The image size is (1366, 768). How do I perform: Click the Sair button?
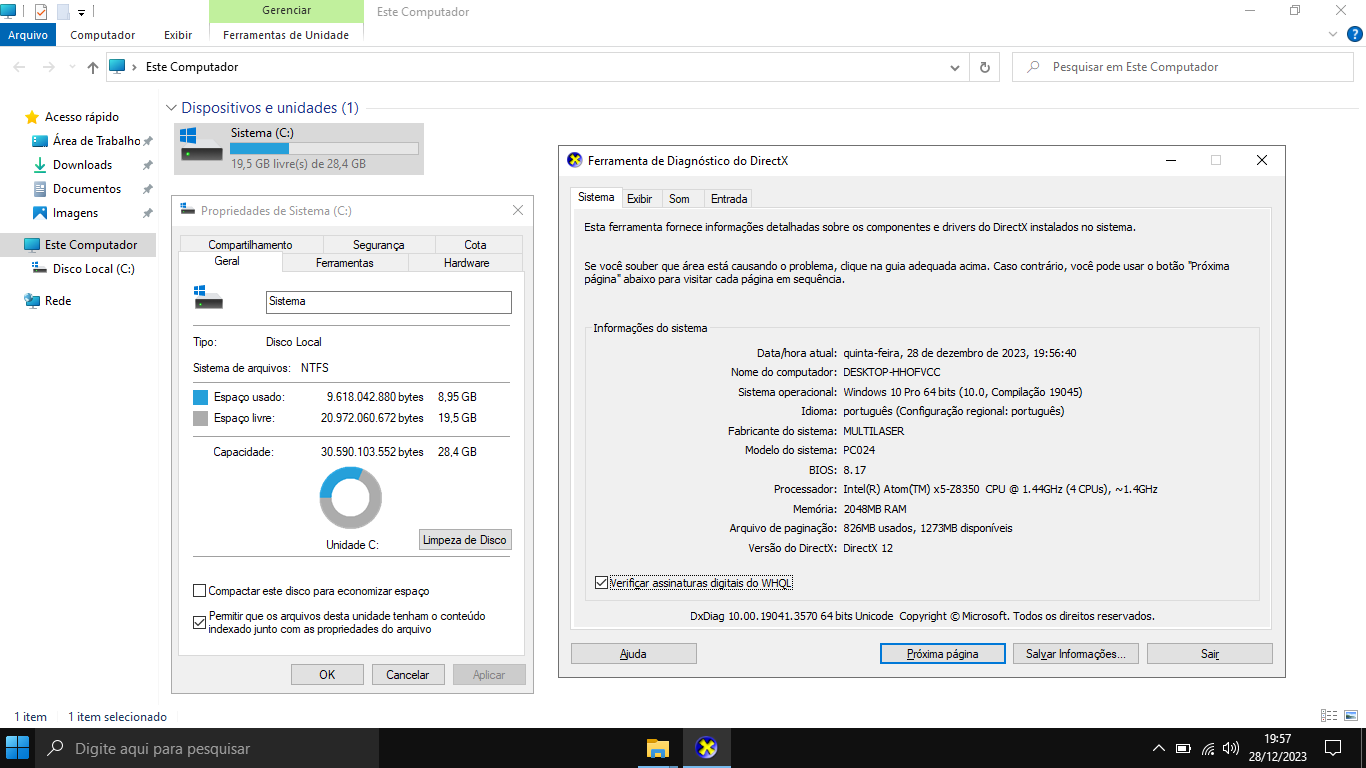pyautogui.click(x=1210, y=654)
